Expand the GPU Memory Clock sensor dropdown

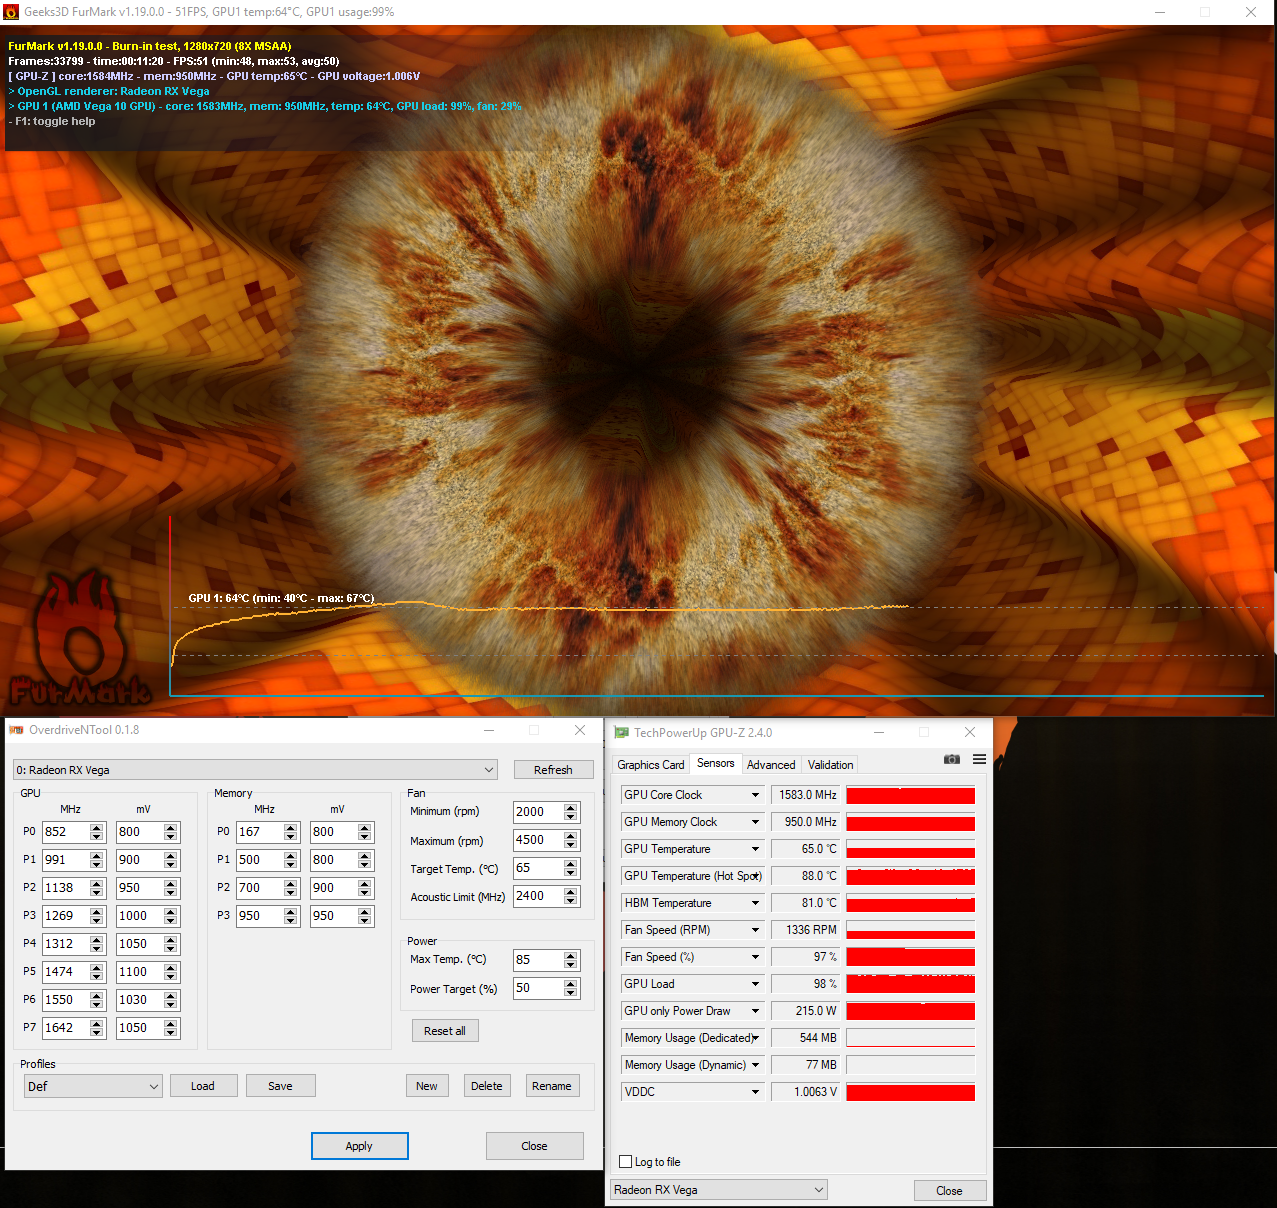(x=755, y=822)
